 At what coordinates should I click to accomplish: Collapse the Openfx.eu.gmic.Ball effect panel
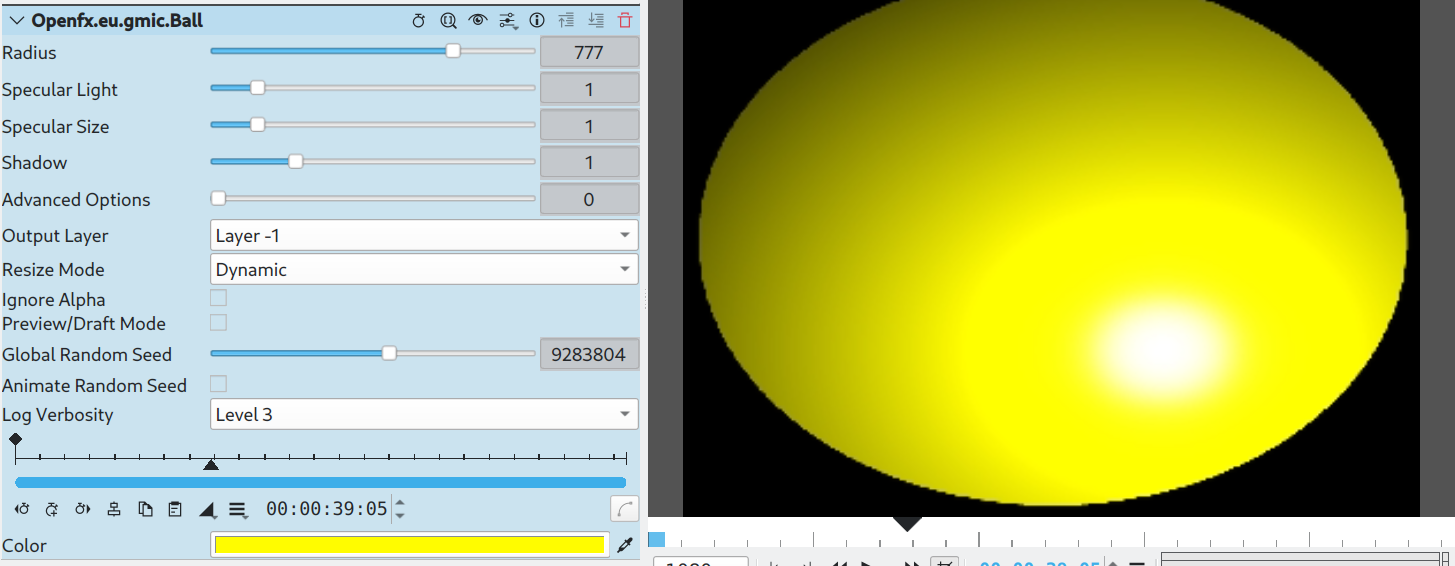(16, 20)
